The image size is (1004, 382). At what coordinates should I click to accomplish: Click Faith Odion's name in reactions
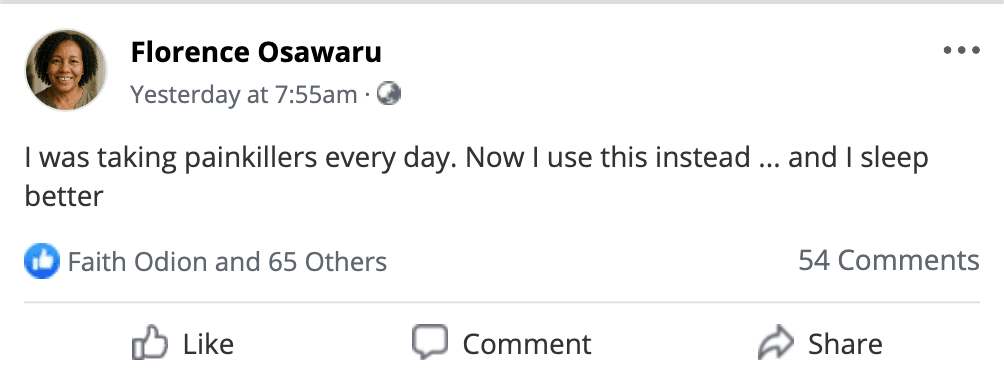point(138,262)
